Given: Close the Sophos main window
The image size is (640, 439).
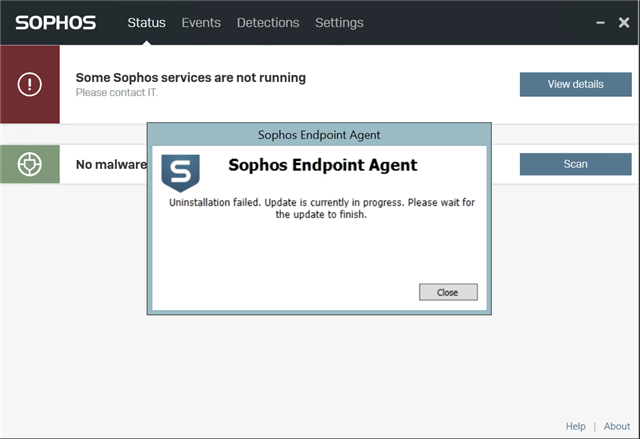Looking at the screenshot, I should tap(624, 22).
